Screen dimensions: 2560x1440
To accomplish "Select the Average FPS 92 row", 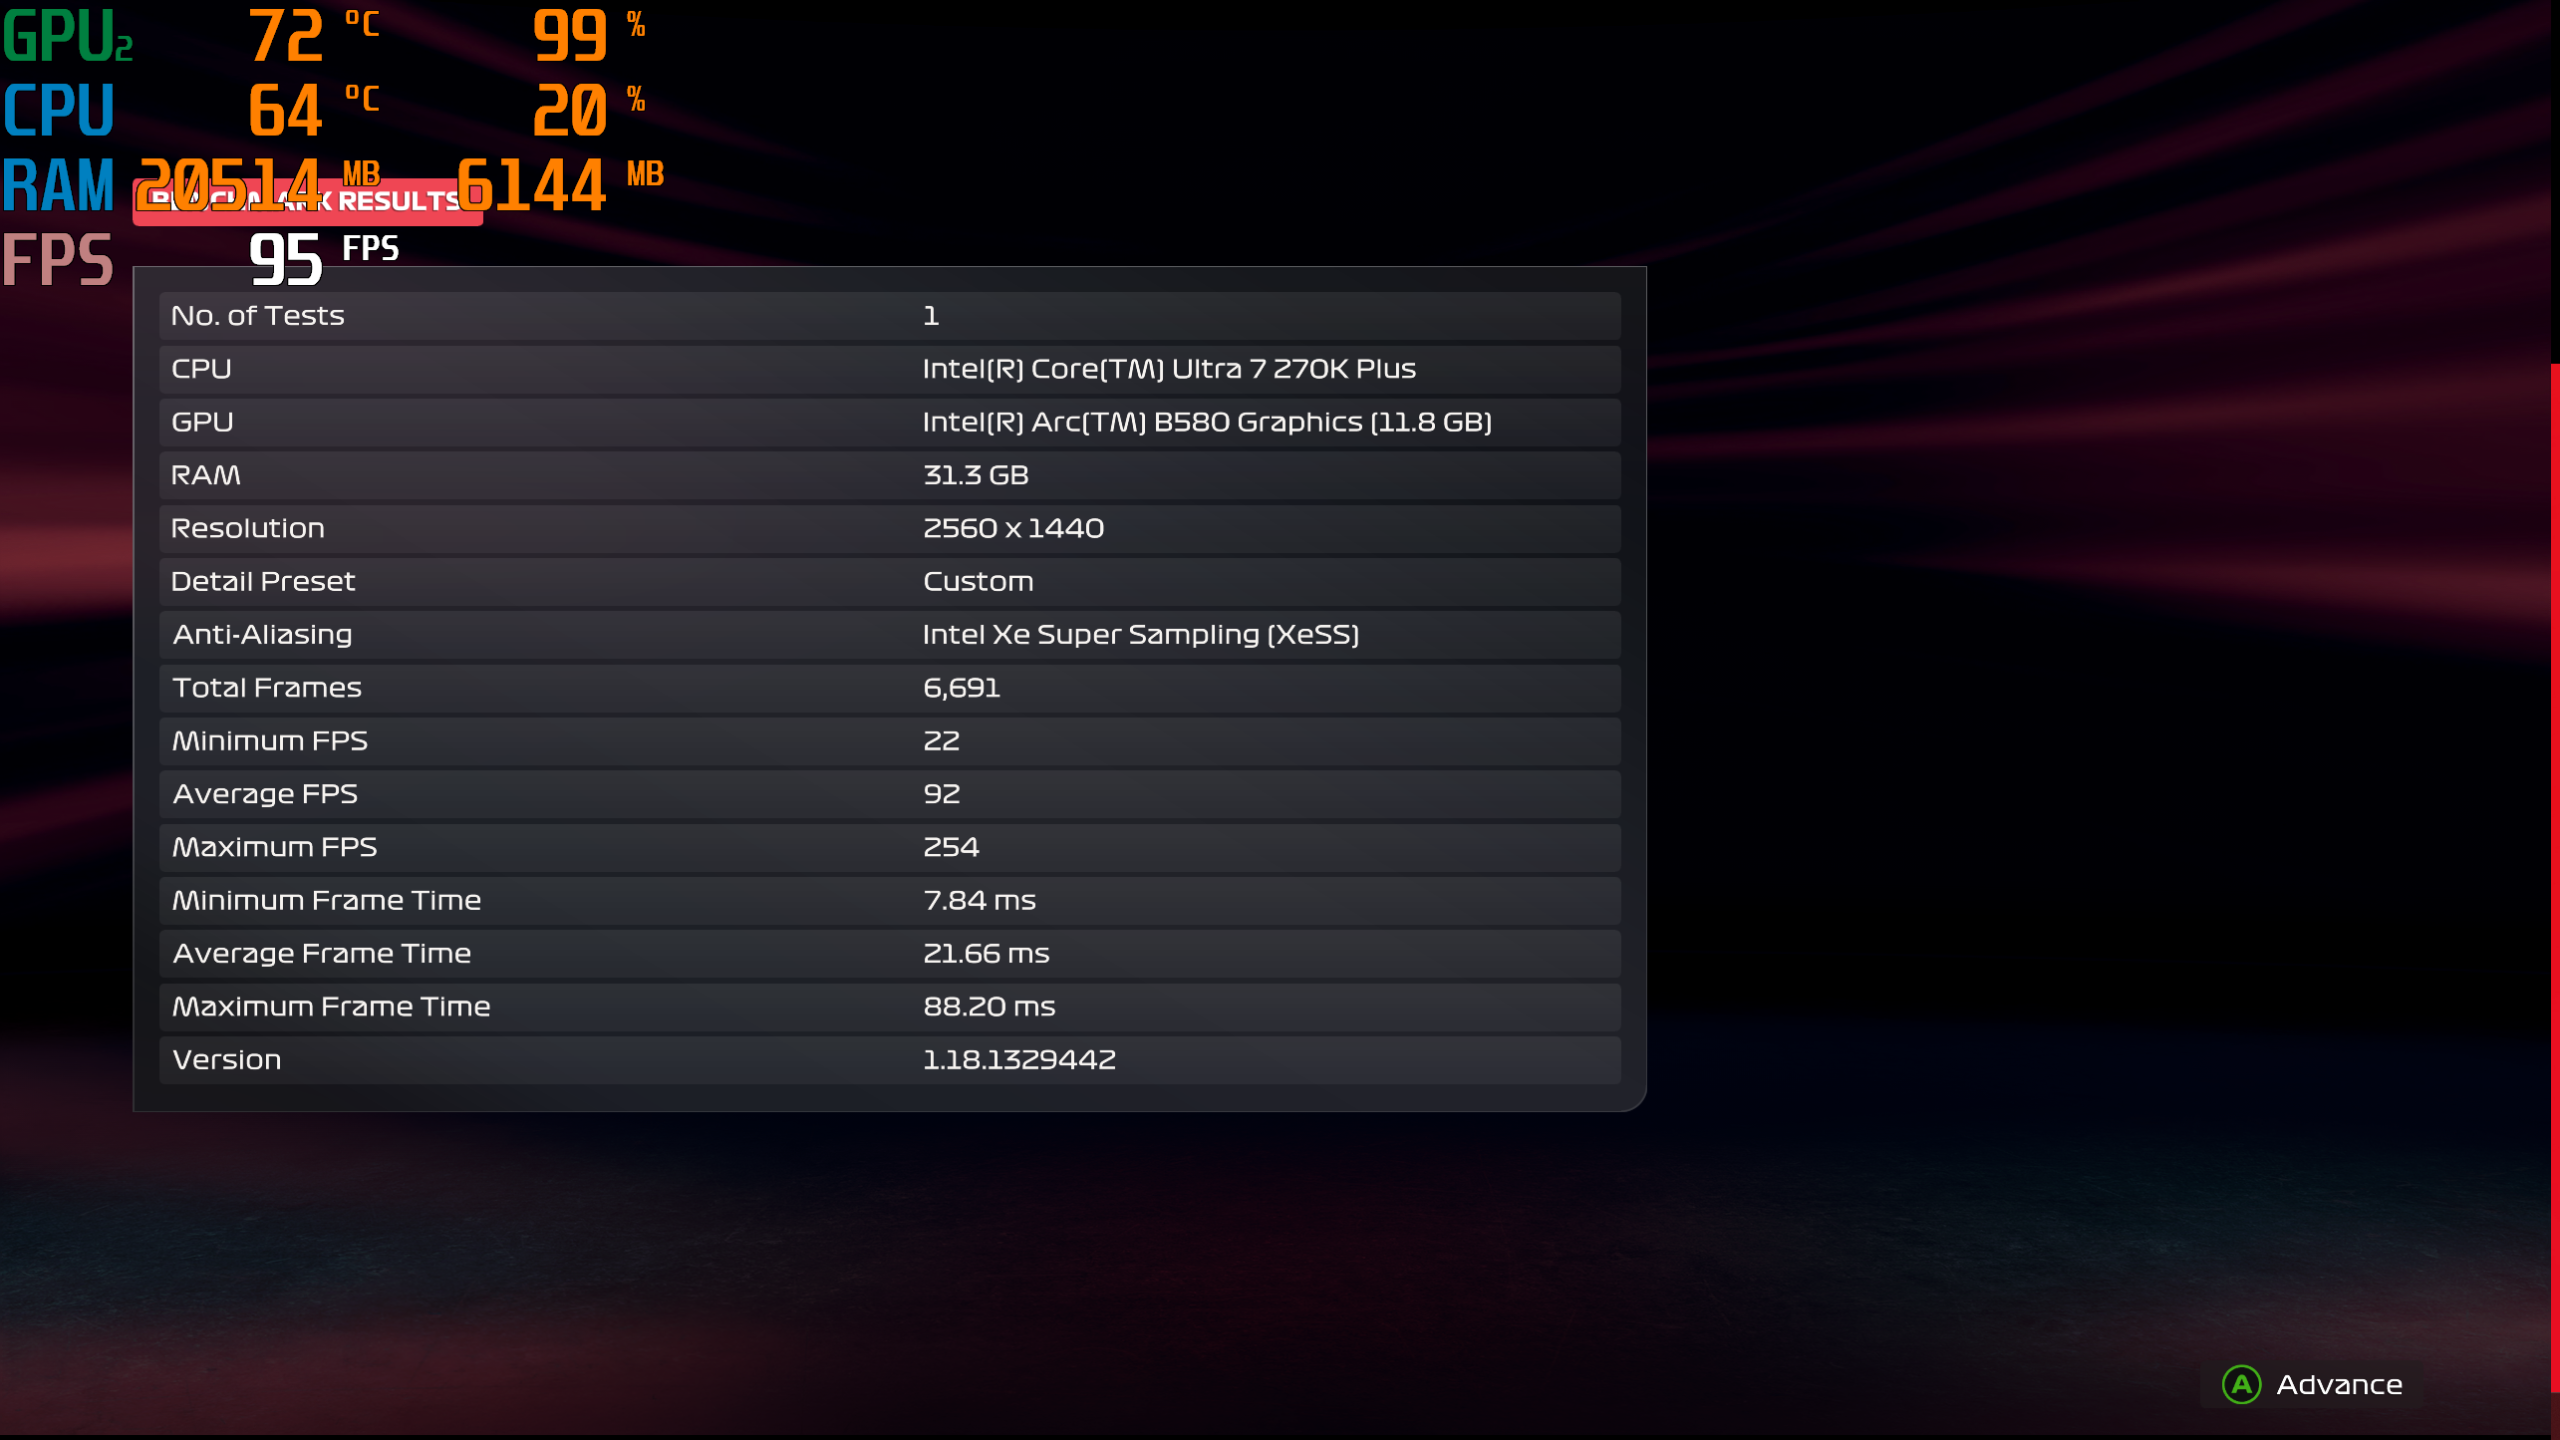I will tap(888, 794).
